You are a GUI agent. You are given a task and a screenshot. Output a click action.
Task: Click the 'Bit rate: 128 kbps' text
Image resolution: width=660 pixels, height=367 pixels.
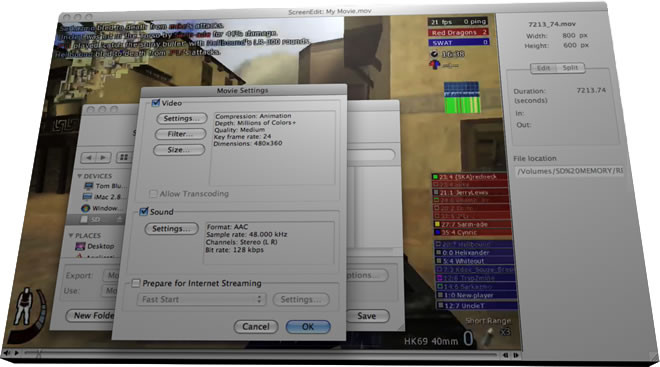pyautogui.click(x=234, y=250)
